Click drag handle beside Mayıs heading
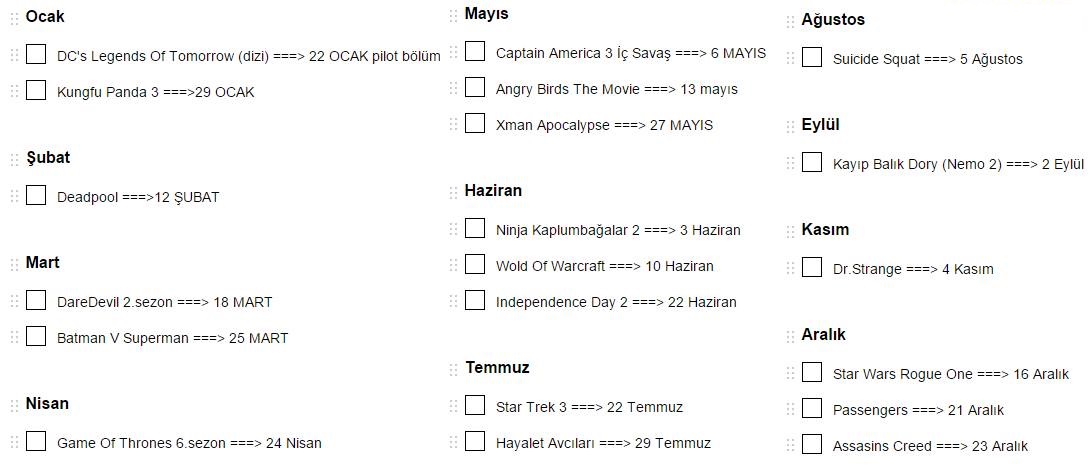This screenshot has width=1092, height=470. 454,15
